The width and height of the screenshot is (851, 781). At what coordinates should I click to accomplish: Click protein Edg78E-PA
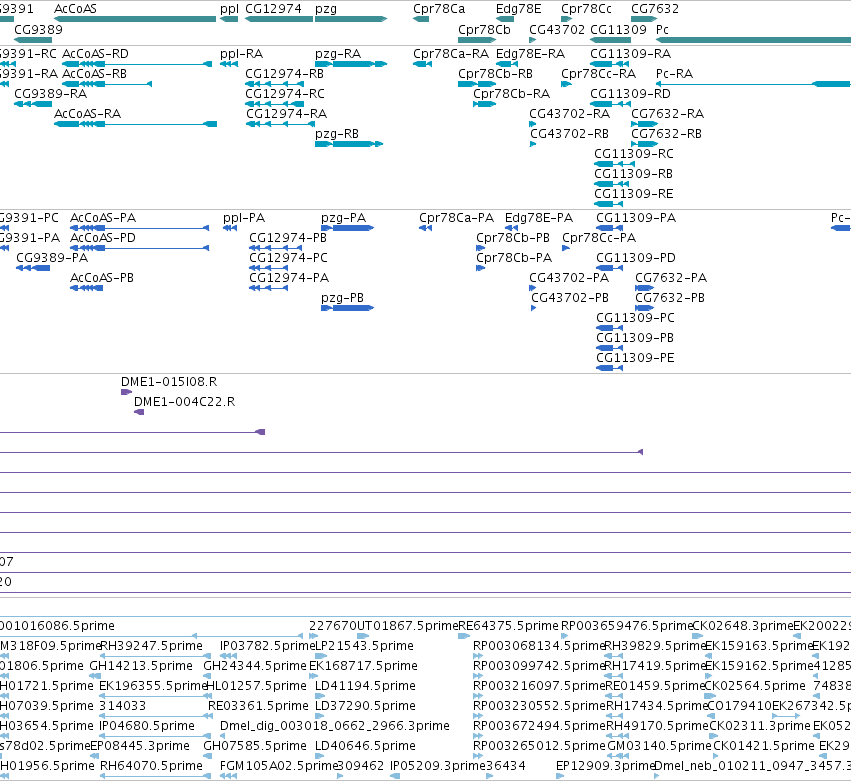539,219
